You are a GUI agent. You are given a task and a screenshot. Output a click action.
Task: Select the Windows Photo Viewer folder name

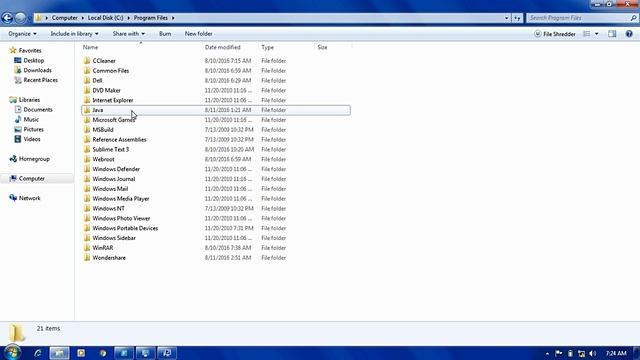click(x=121, y=218)
